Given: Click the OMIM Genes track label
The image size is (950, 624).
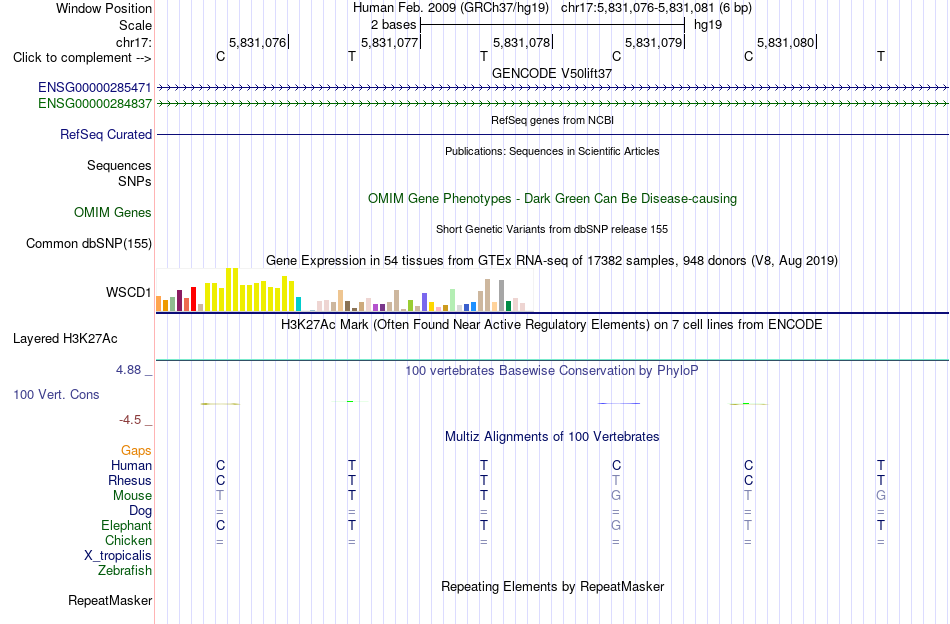Looking at the screenshot, I should click(x=113, y=213).
